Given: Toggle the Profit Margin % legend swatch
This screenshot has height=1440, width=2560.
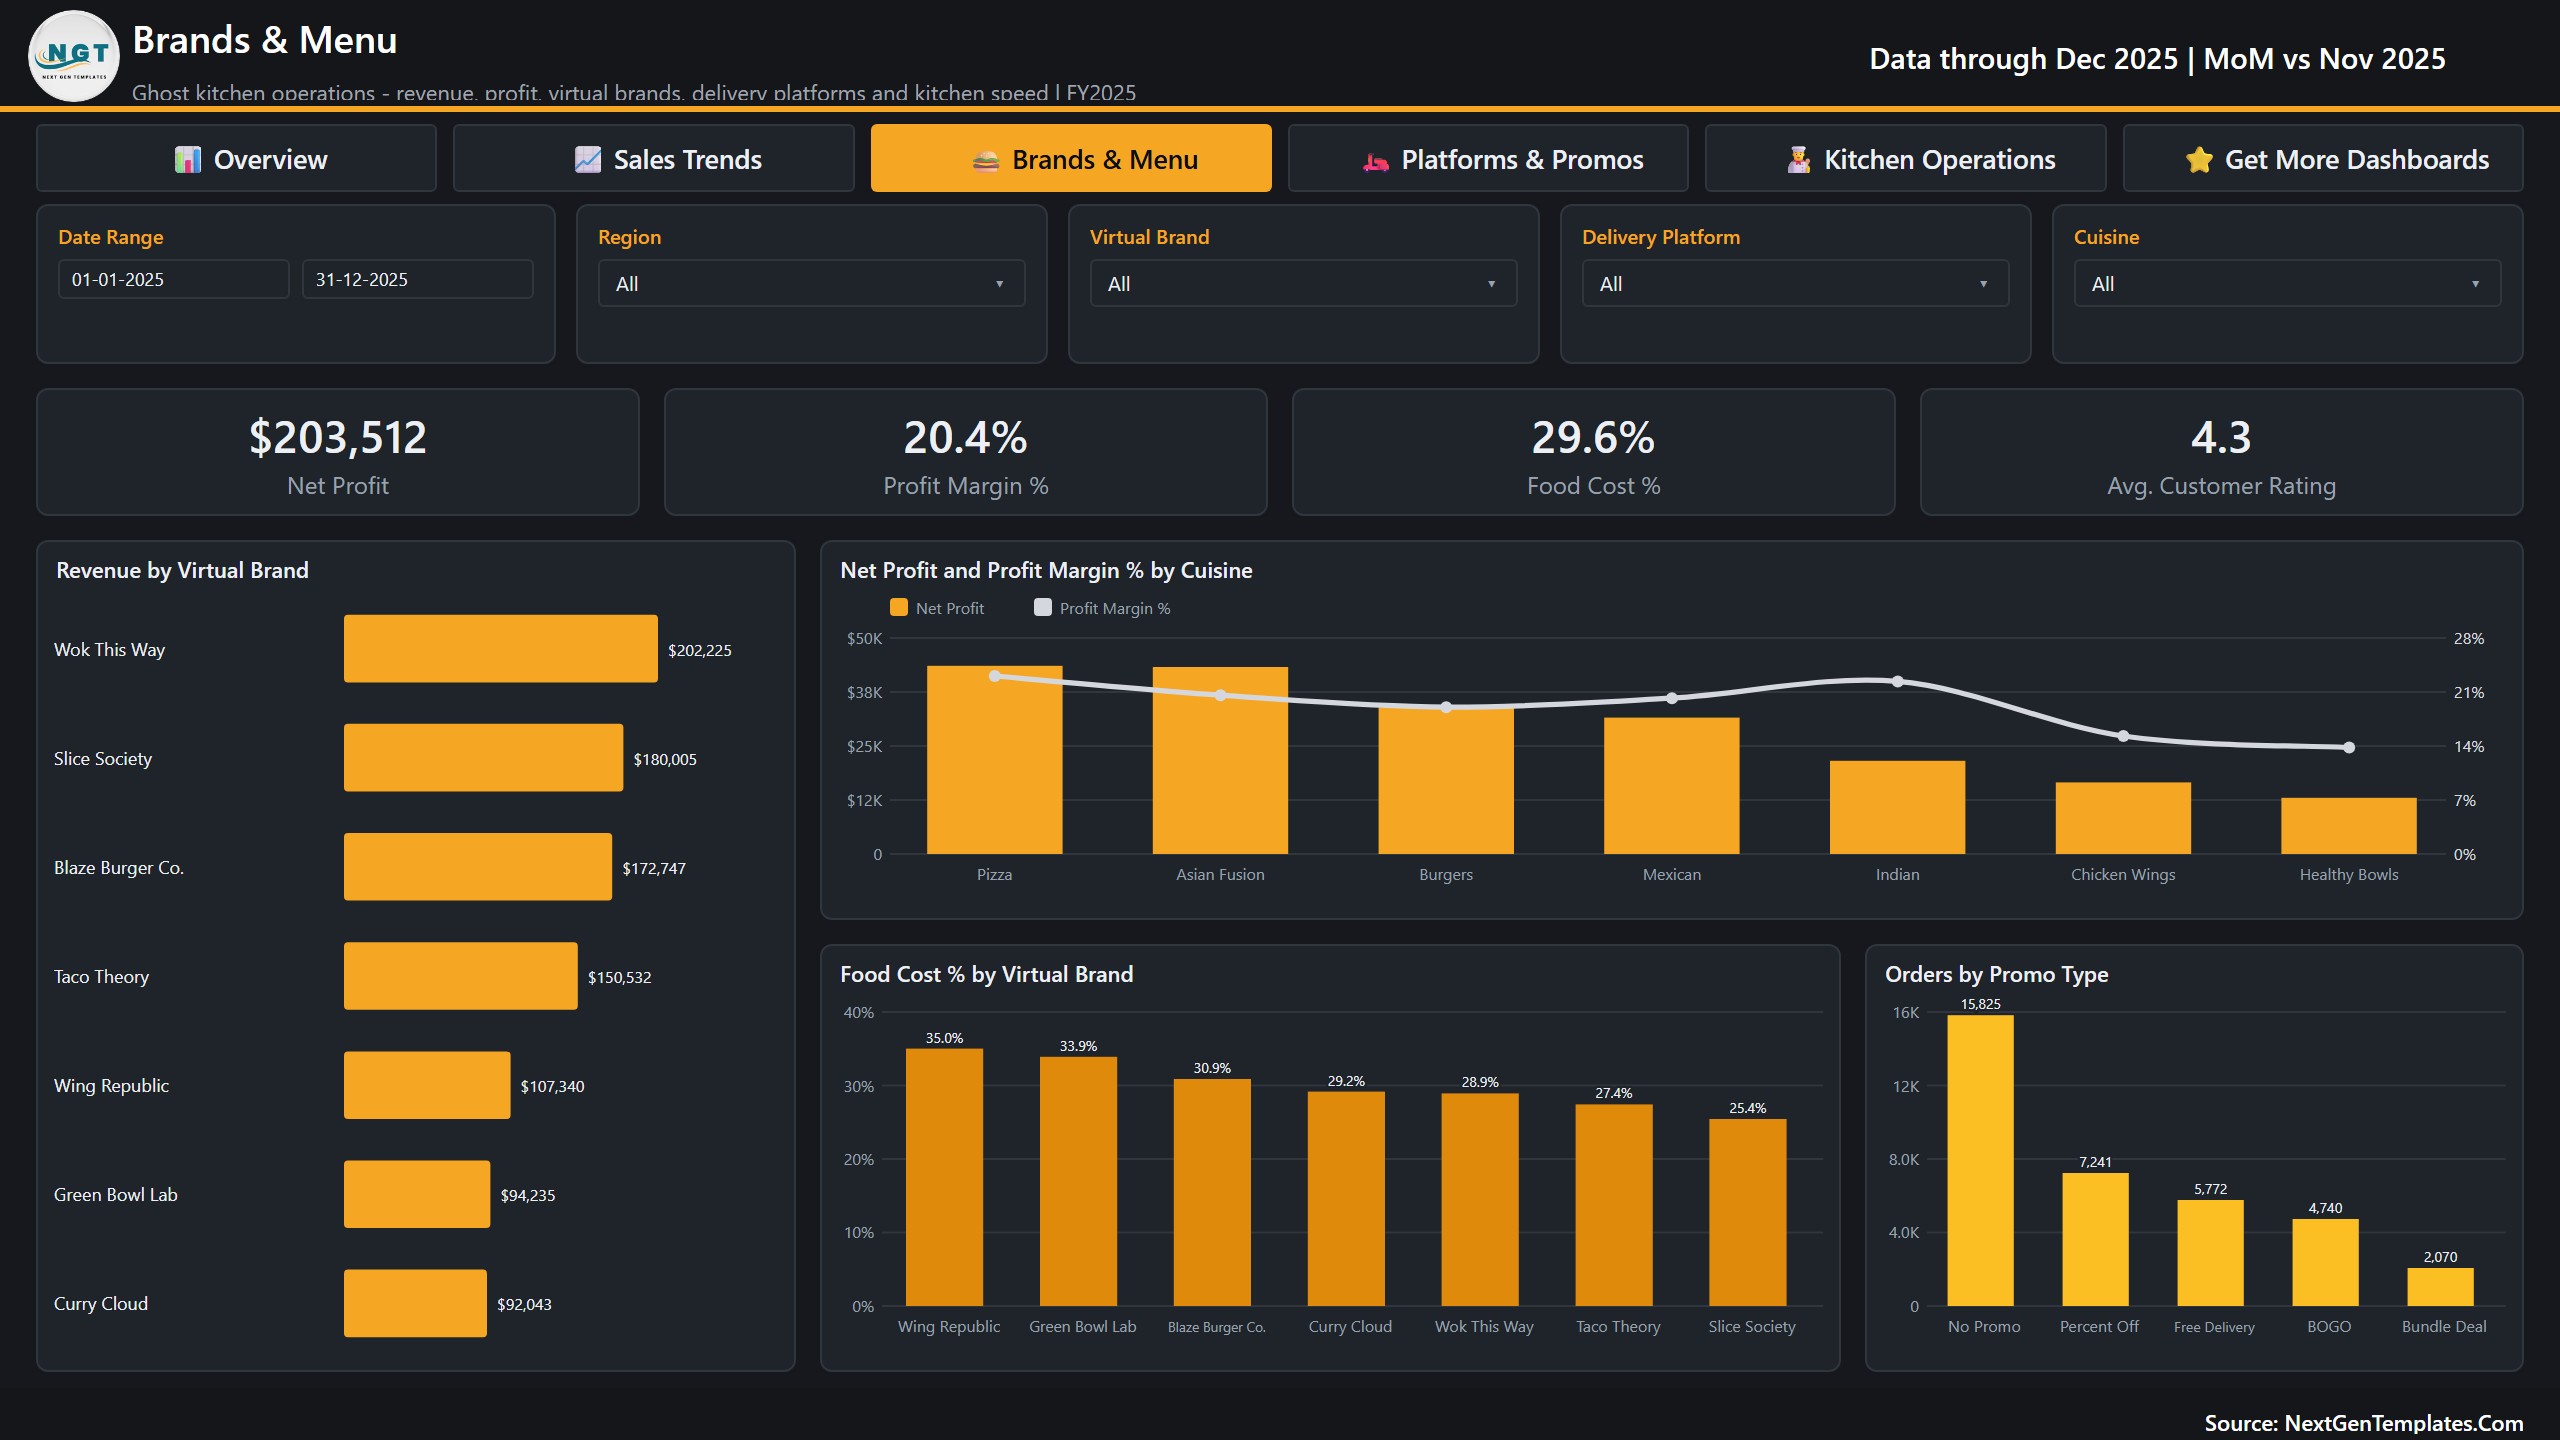Looking at the screenshot, I should (1043, 608).
